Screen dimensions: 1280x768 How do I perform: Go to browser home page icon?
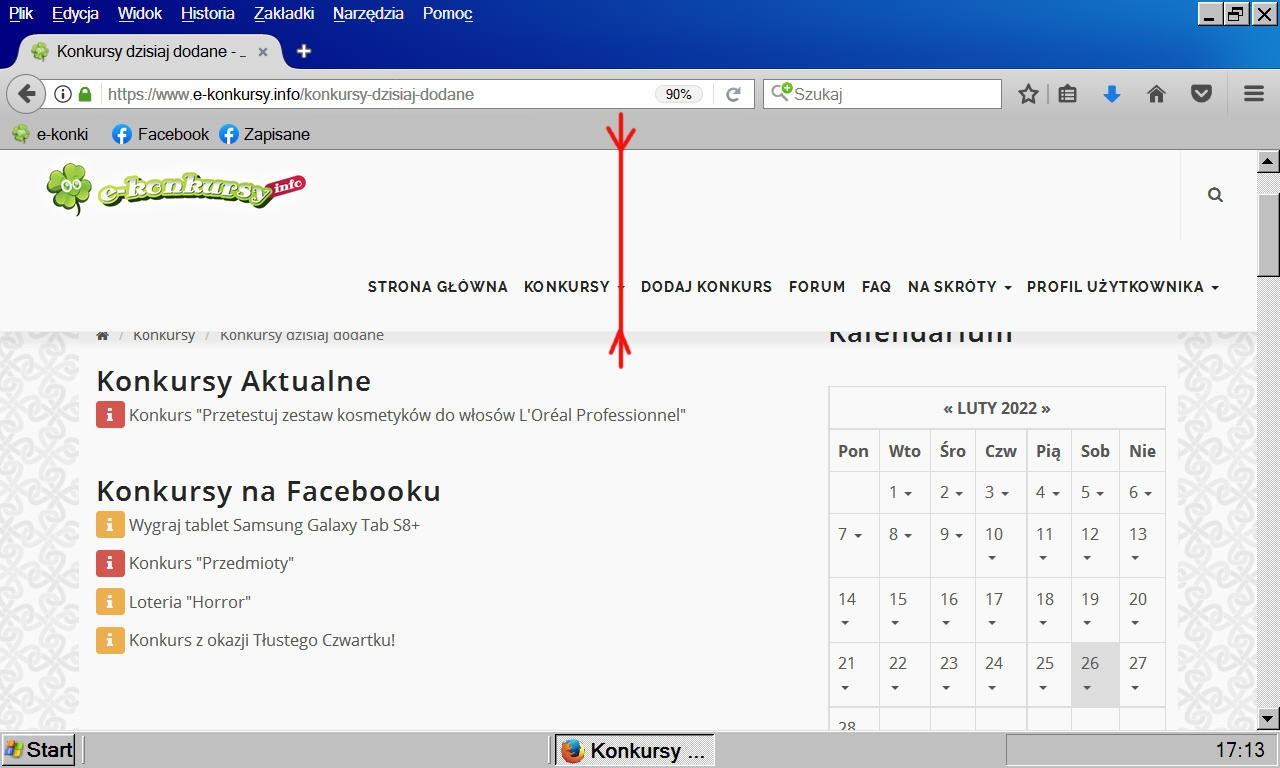(x=1156, y=94)
